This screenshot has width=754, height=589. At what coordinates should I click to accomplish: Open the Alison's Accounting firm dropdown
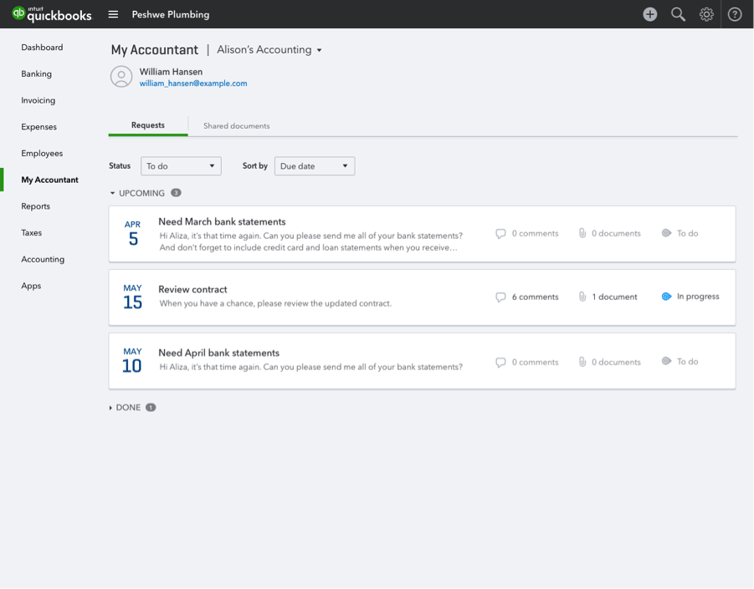[269, 50]
